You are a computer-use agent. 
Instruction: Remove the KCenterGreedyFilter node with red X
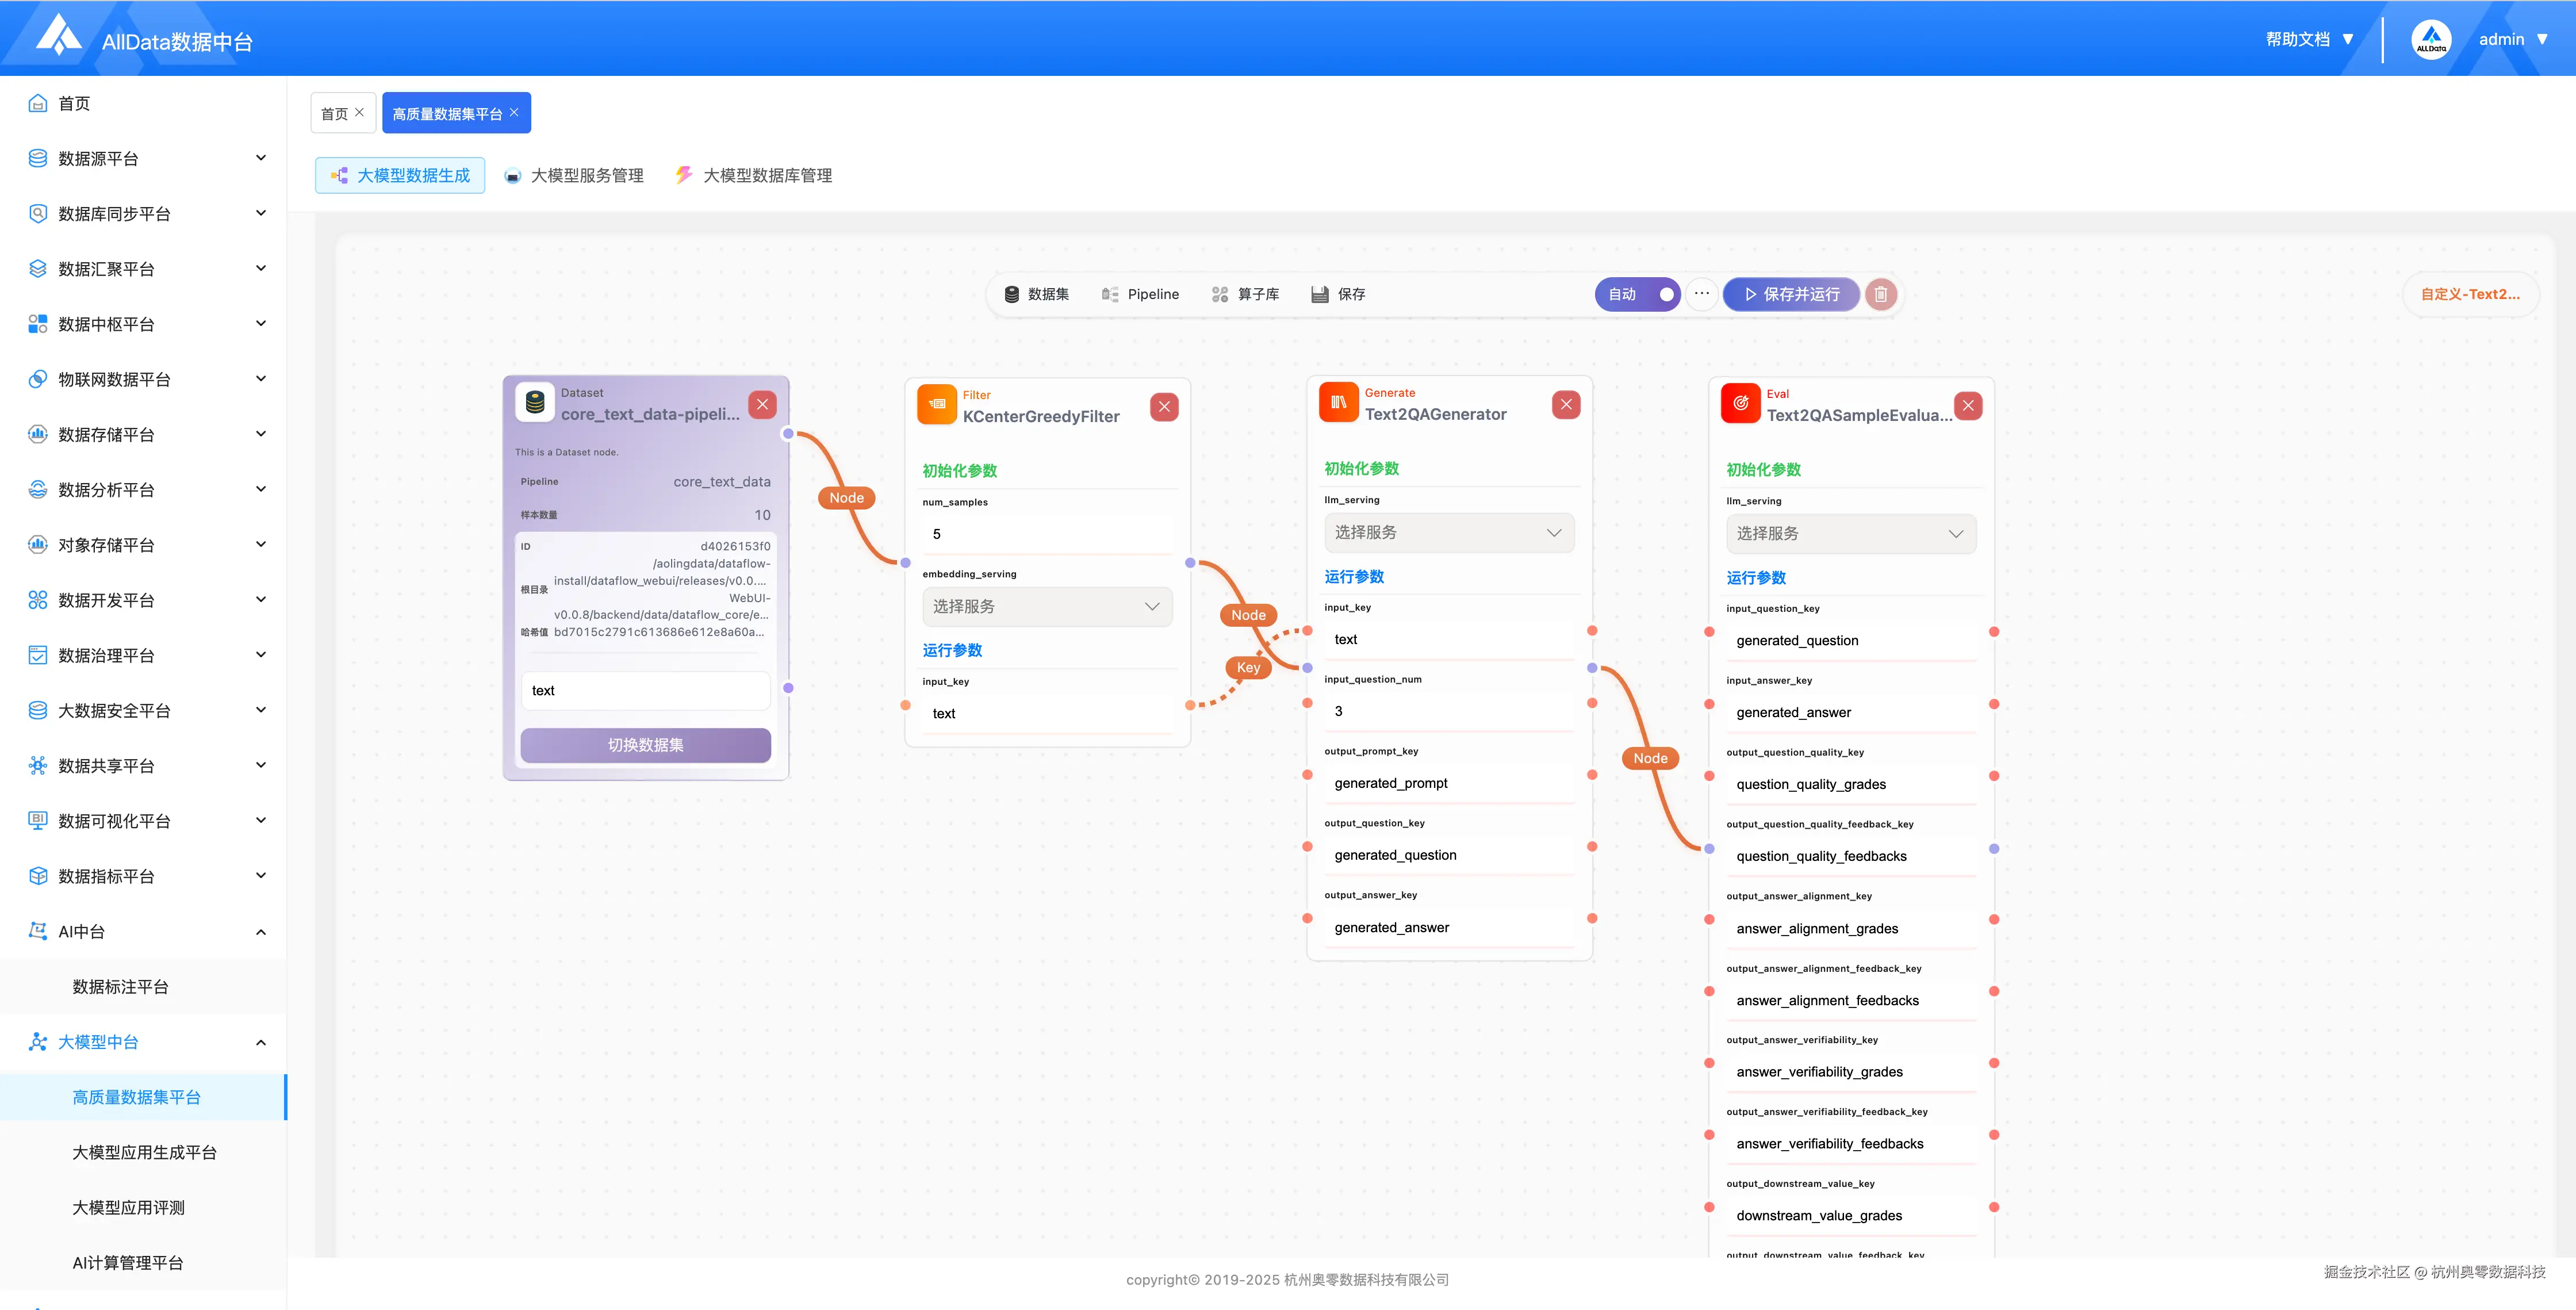[x=1164, y=407]
